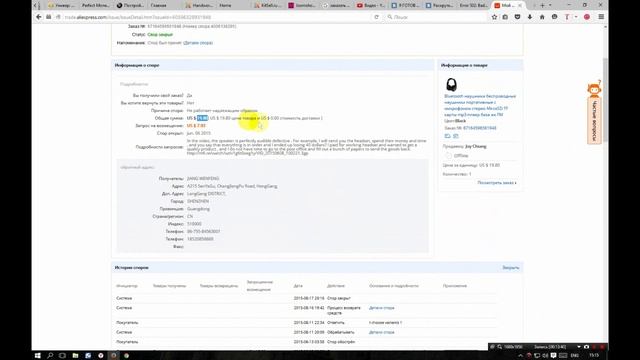Image resolution: width=640 pixels, height=360 pixels.
Task: Click the headphones product thumbnail
Action: (451, 84)
